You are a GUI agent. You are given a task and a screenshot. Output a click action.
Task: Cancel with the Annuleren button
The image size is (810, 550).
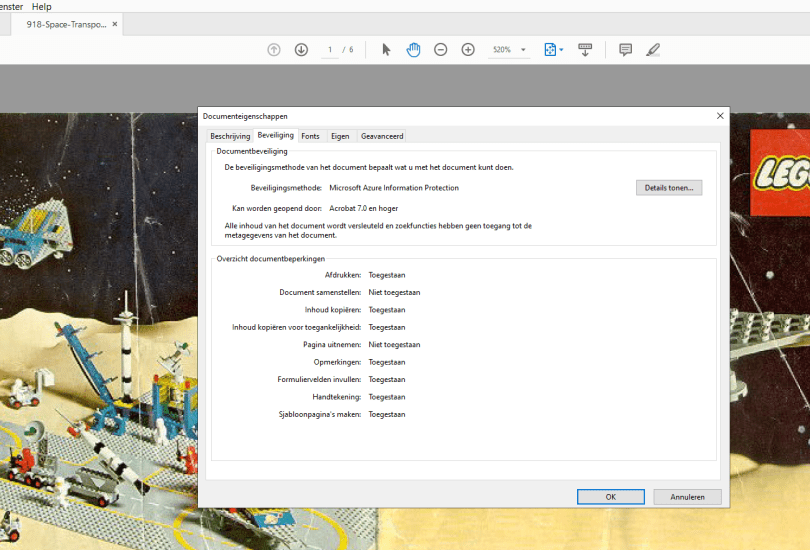tap(687, 497)
